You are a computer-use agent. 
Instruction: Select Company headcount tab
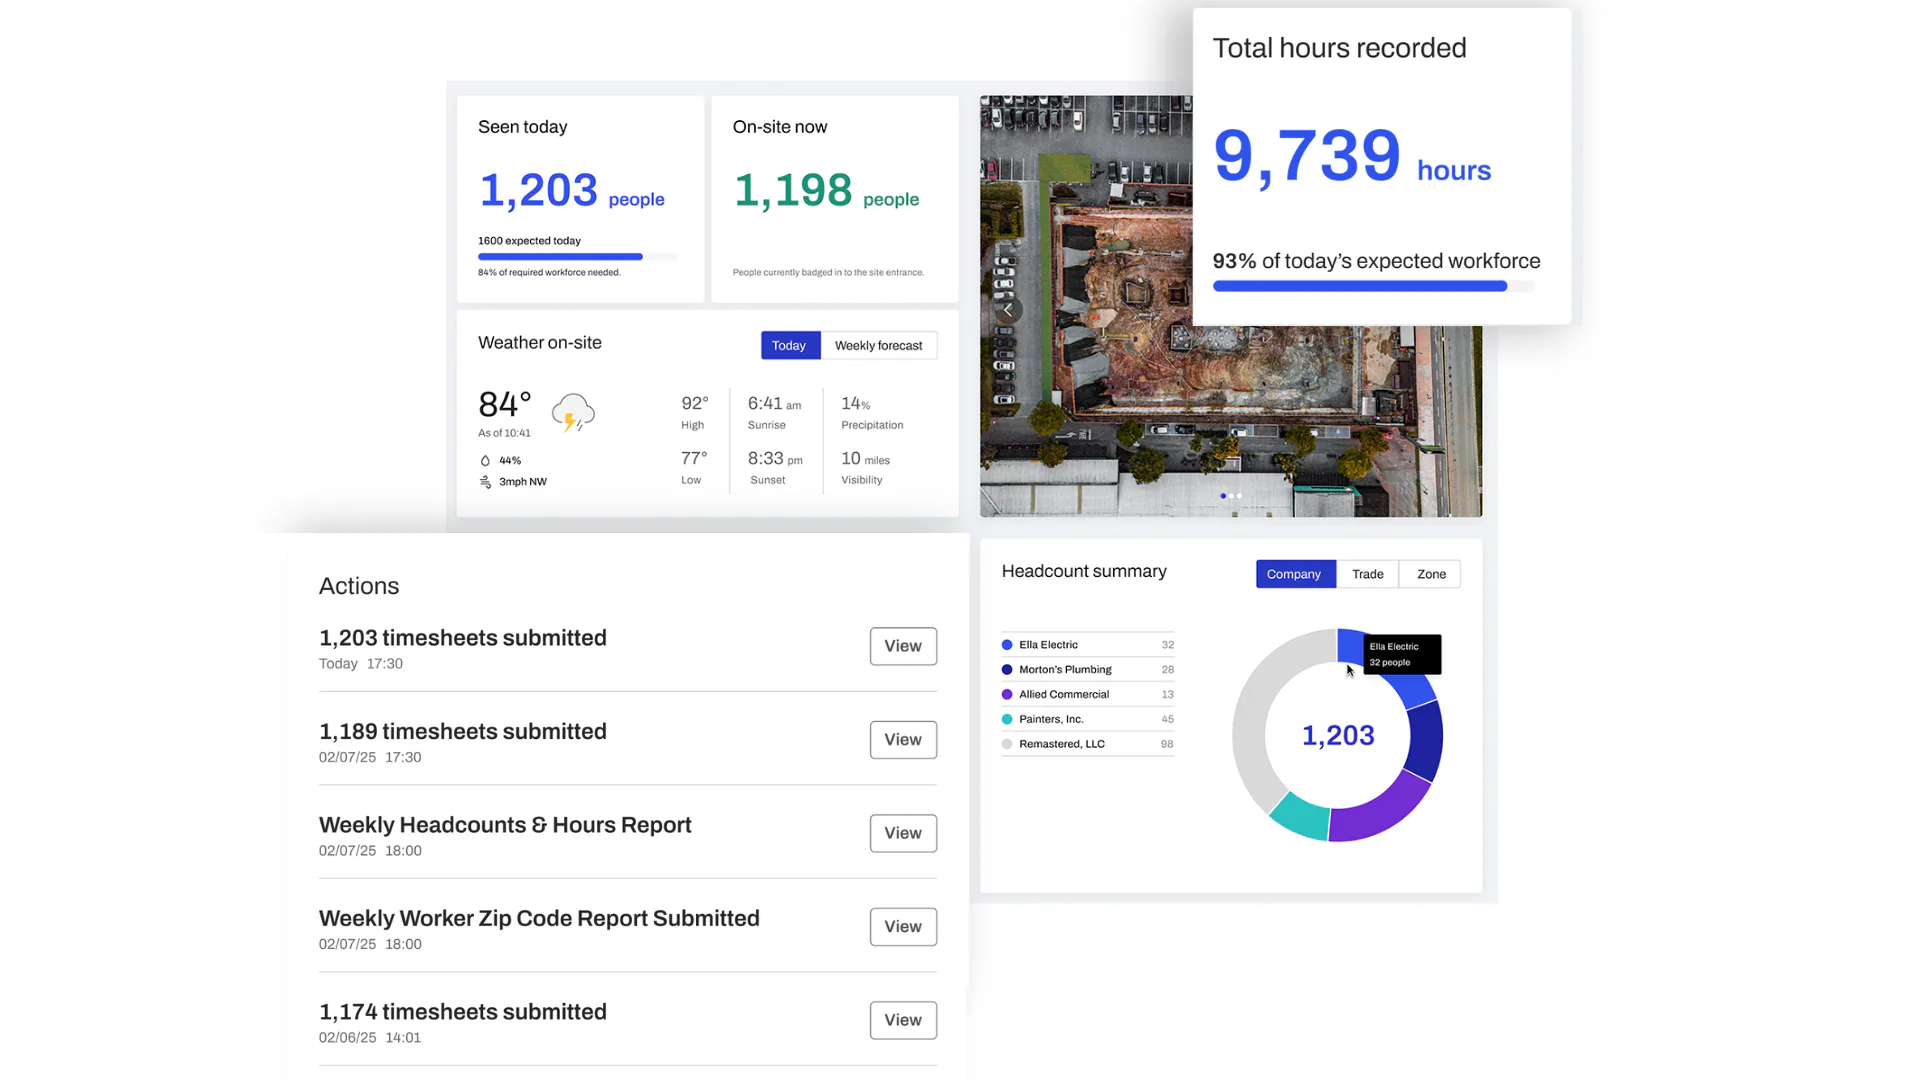coord(1295,574)
